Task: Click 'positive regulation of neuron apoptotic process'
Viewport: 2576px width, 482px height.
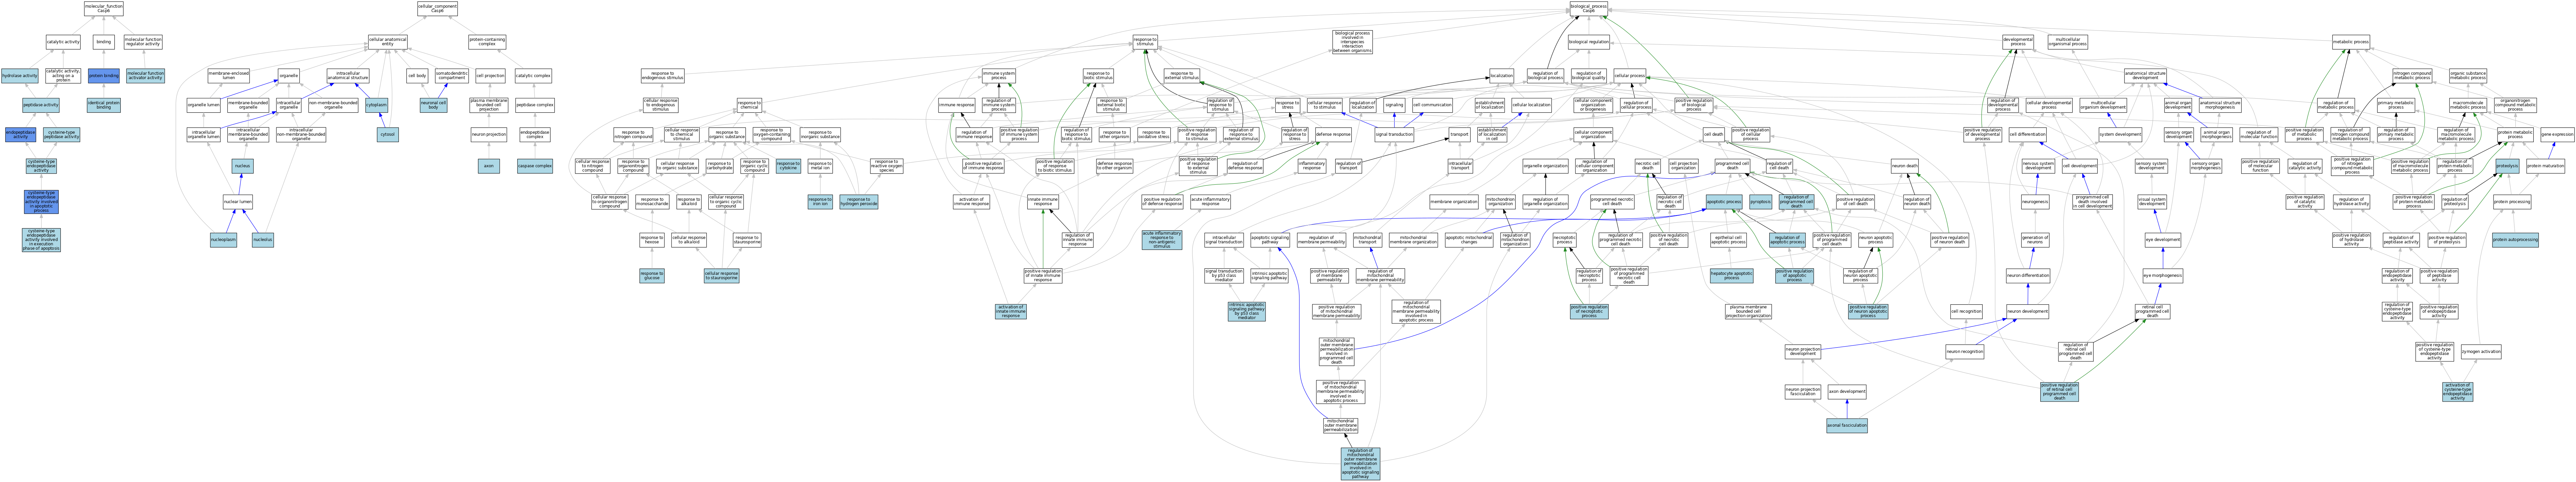Action: pyautogui.click(x=1868, y=312)
